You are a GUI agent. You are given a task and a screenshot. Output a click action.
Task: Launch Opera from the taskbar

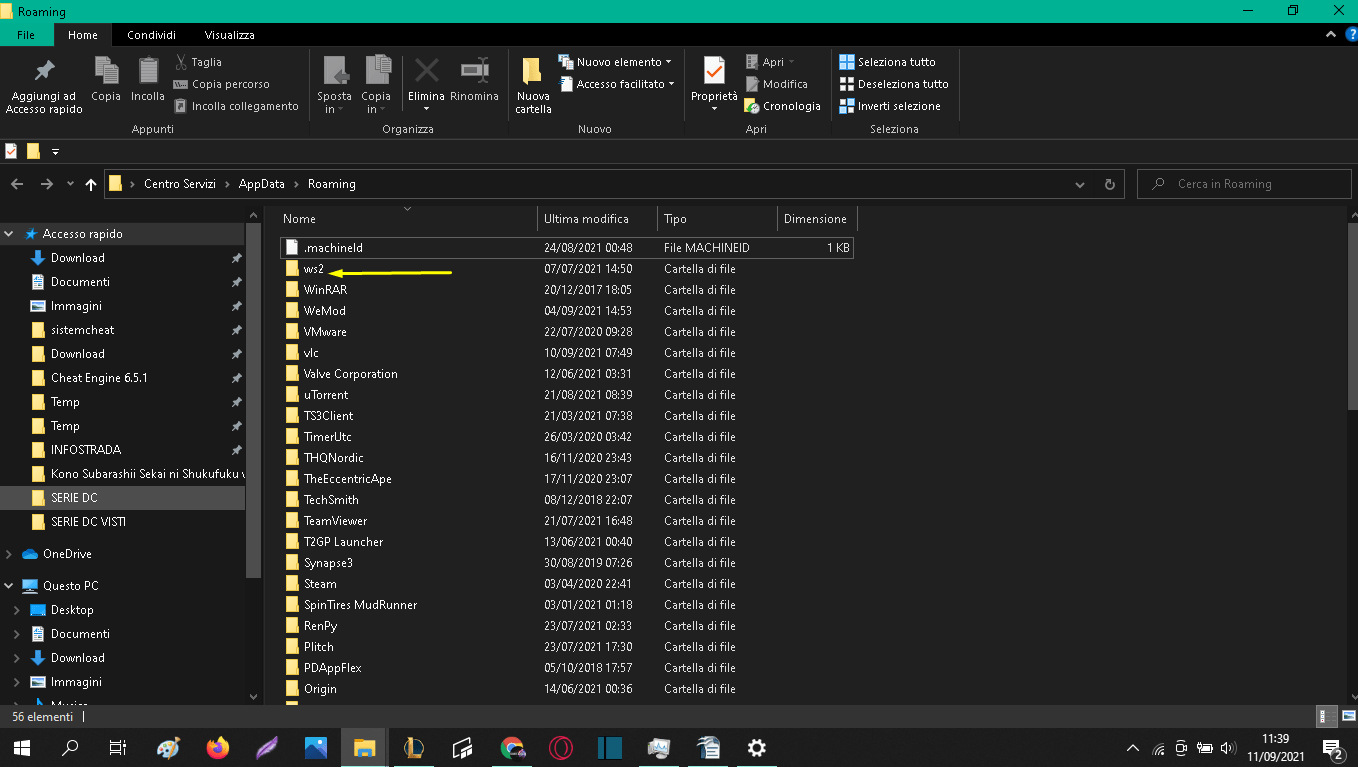561,747
